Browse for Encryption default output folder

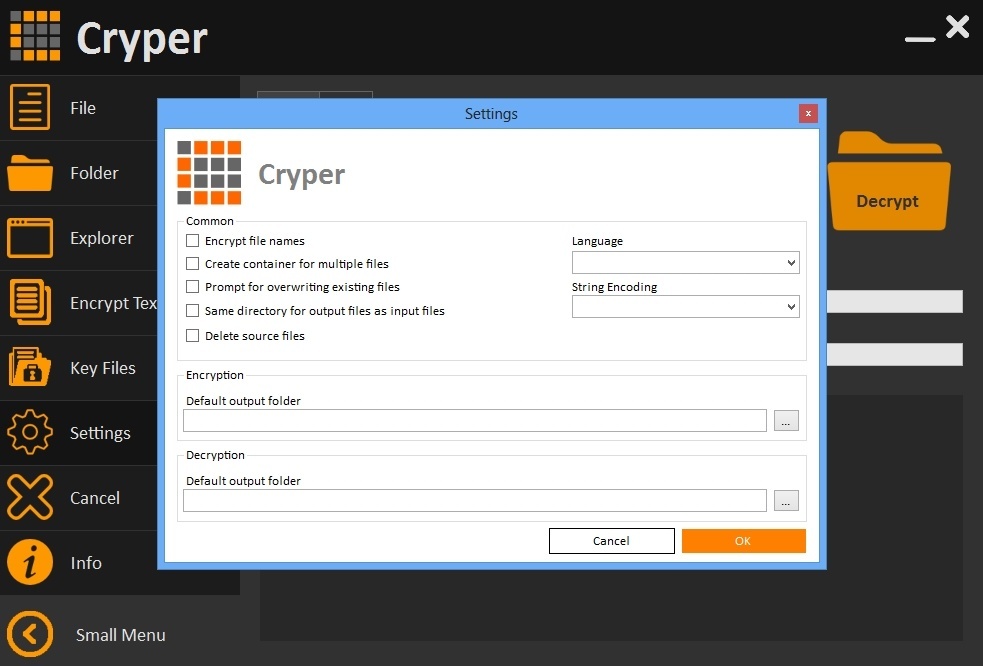coord(786,420)
